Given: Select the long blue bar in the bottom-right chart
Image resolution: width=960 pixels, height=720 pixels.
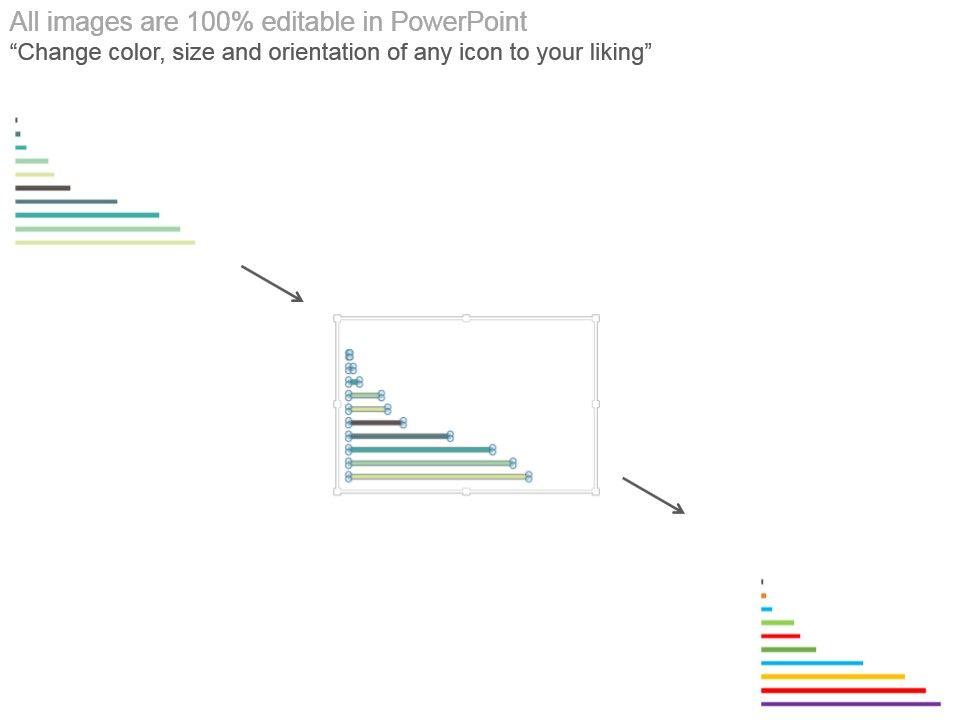Looking at the screenshot, I should pos(811,663).
